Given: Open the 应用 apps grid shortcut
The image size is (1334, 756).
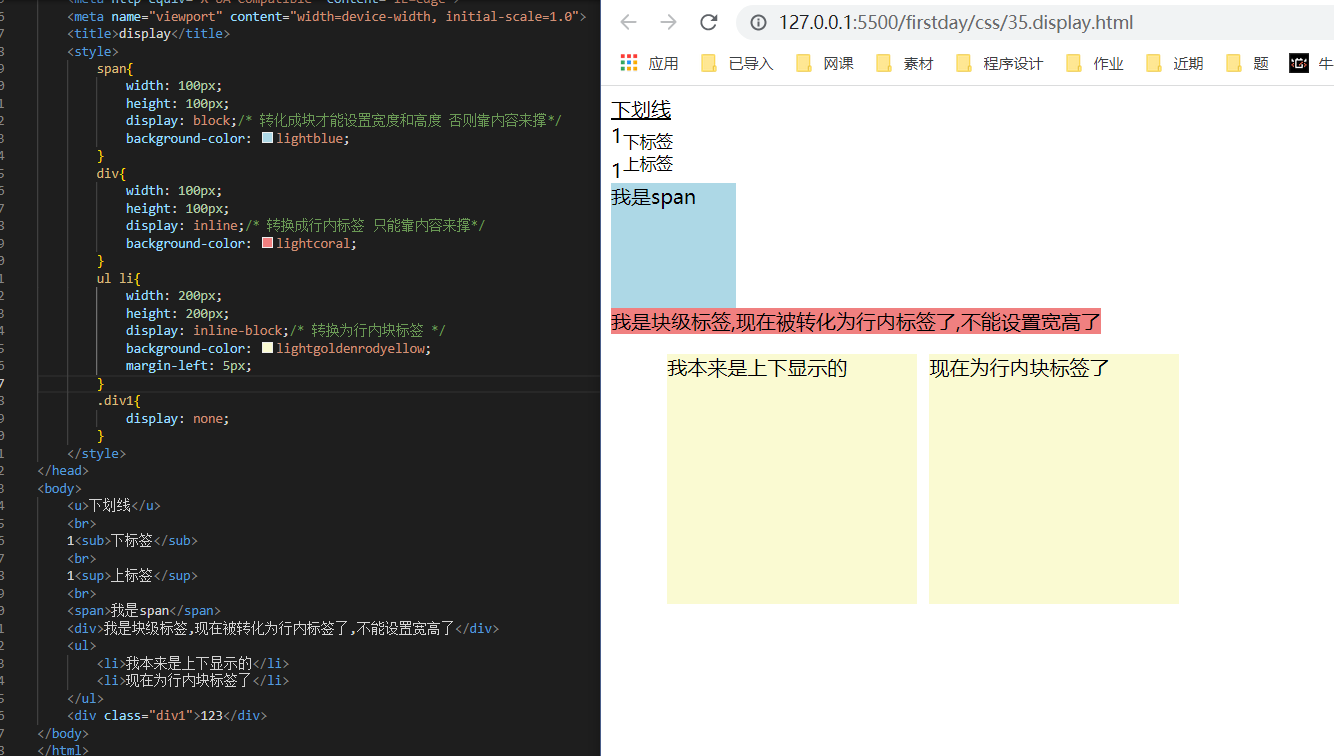Looking at the screenshot, I should coord(649,63).
